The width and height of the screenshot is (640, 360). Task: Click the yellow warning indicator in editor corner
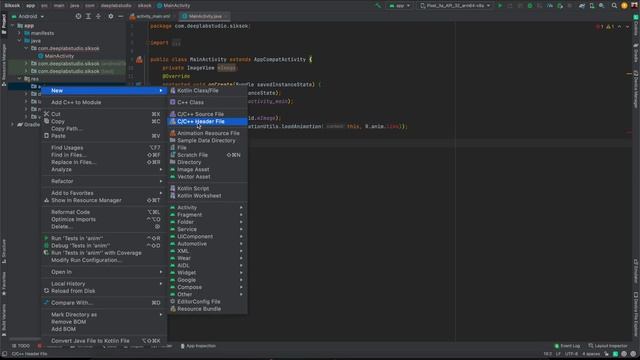[x=610, y=27]
